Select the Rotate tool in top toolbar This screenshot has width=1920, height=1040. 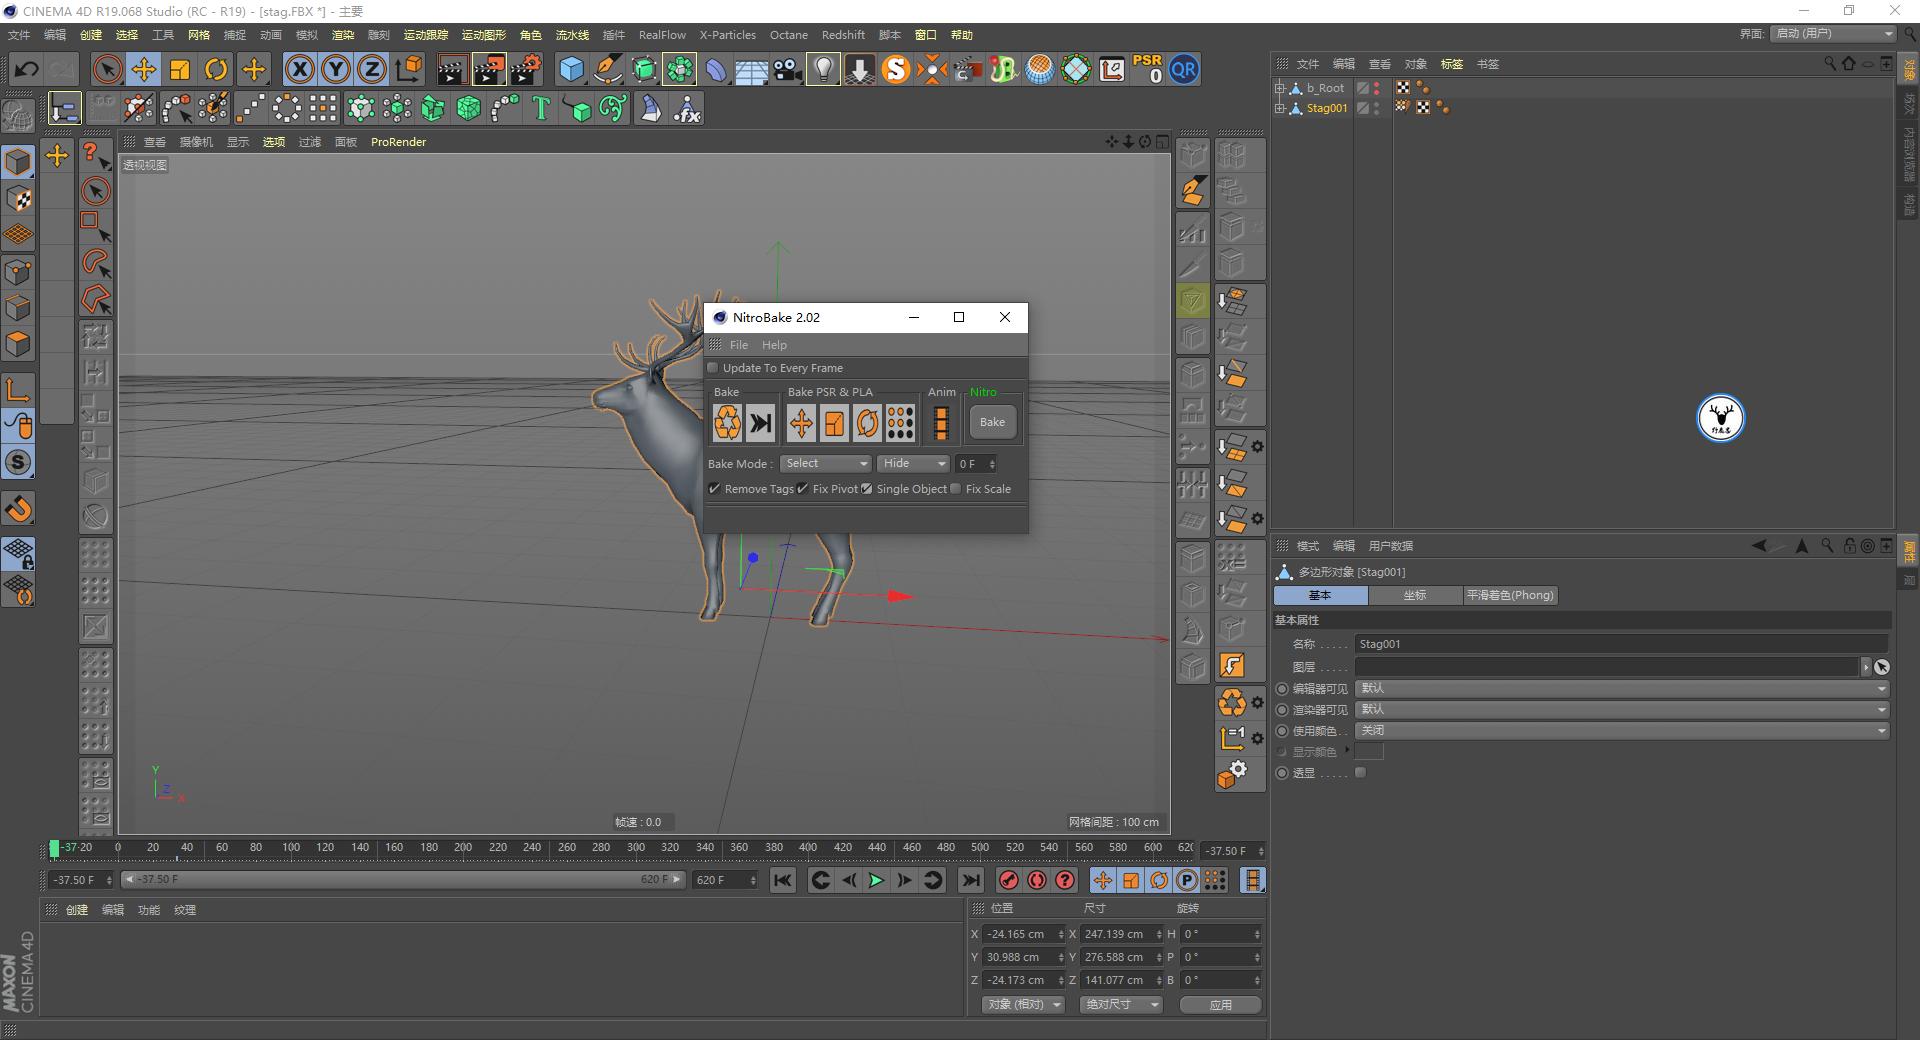(216, 69)
